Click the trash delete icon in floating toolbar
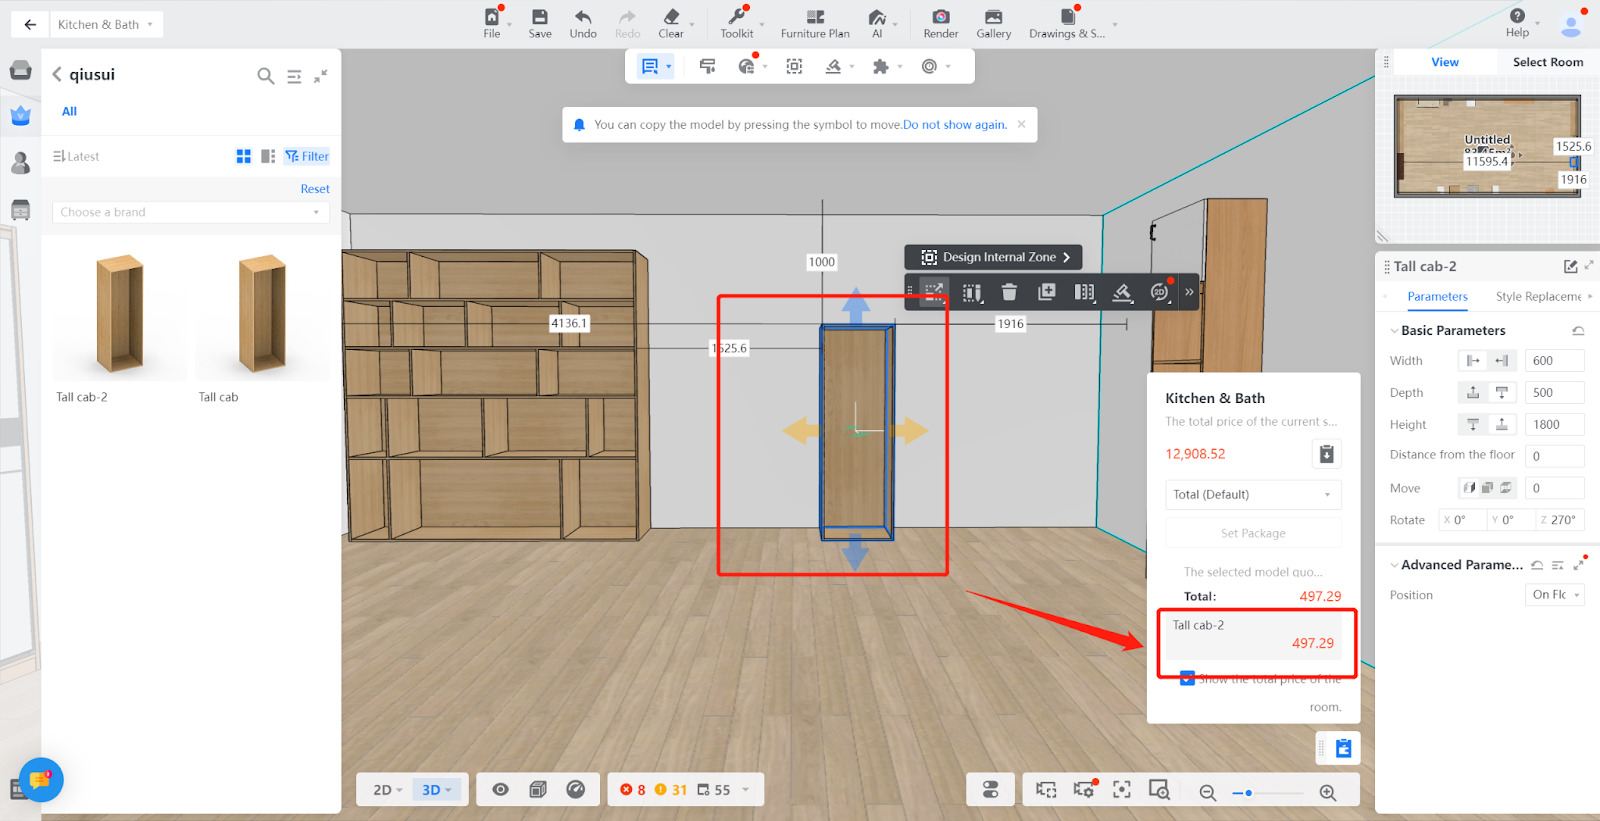The width and height of the screenshot is (1600, 821). 1009,292
